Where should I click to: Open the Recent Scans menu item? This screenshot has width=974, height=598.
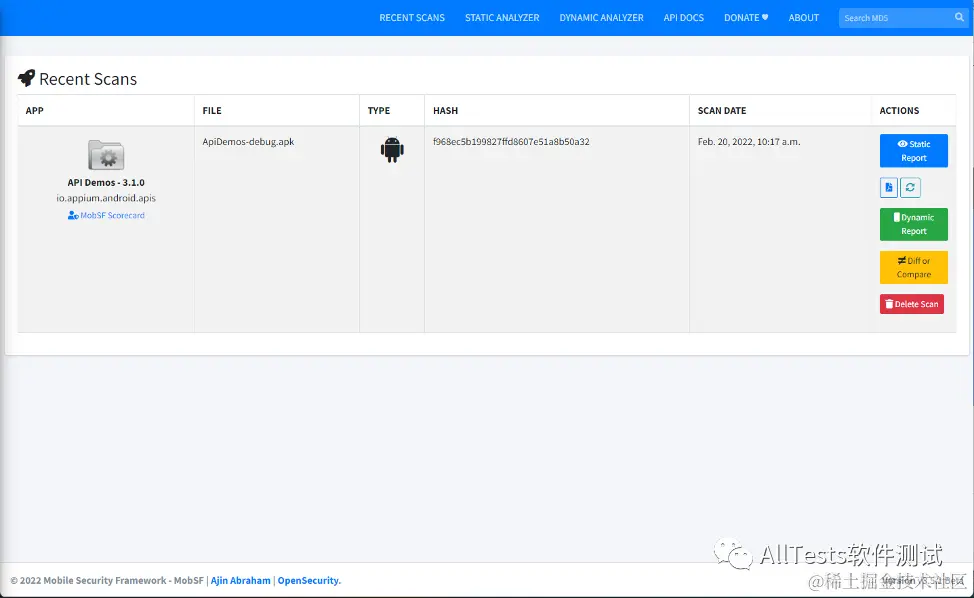click(x=412, y=18)
